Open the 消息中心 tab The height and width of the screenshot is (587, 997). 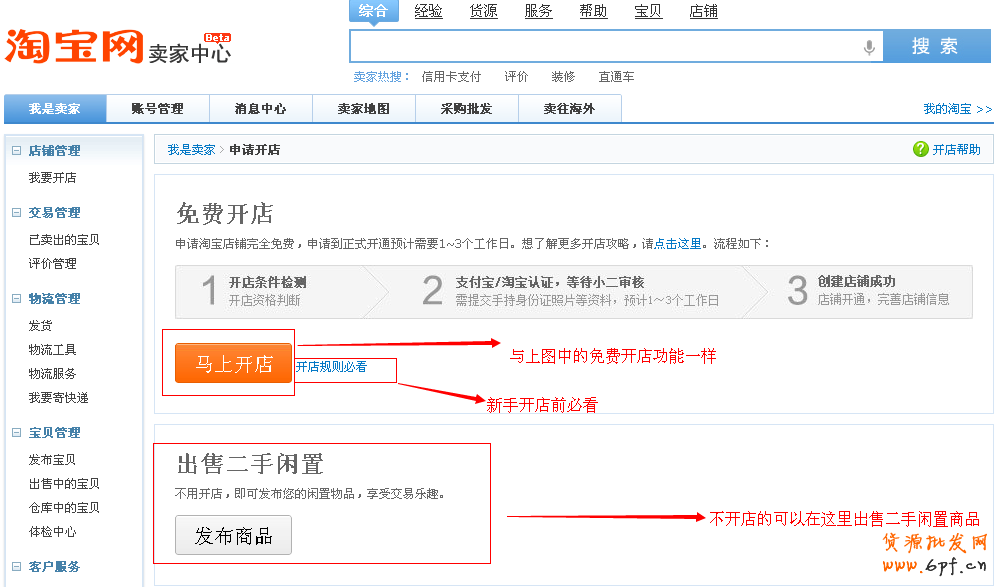pos(260,109)
